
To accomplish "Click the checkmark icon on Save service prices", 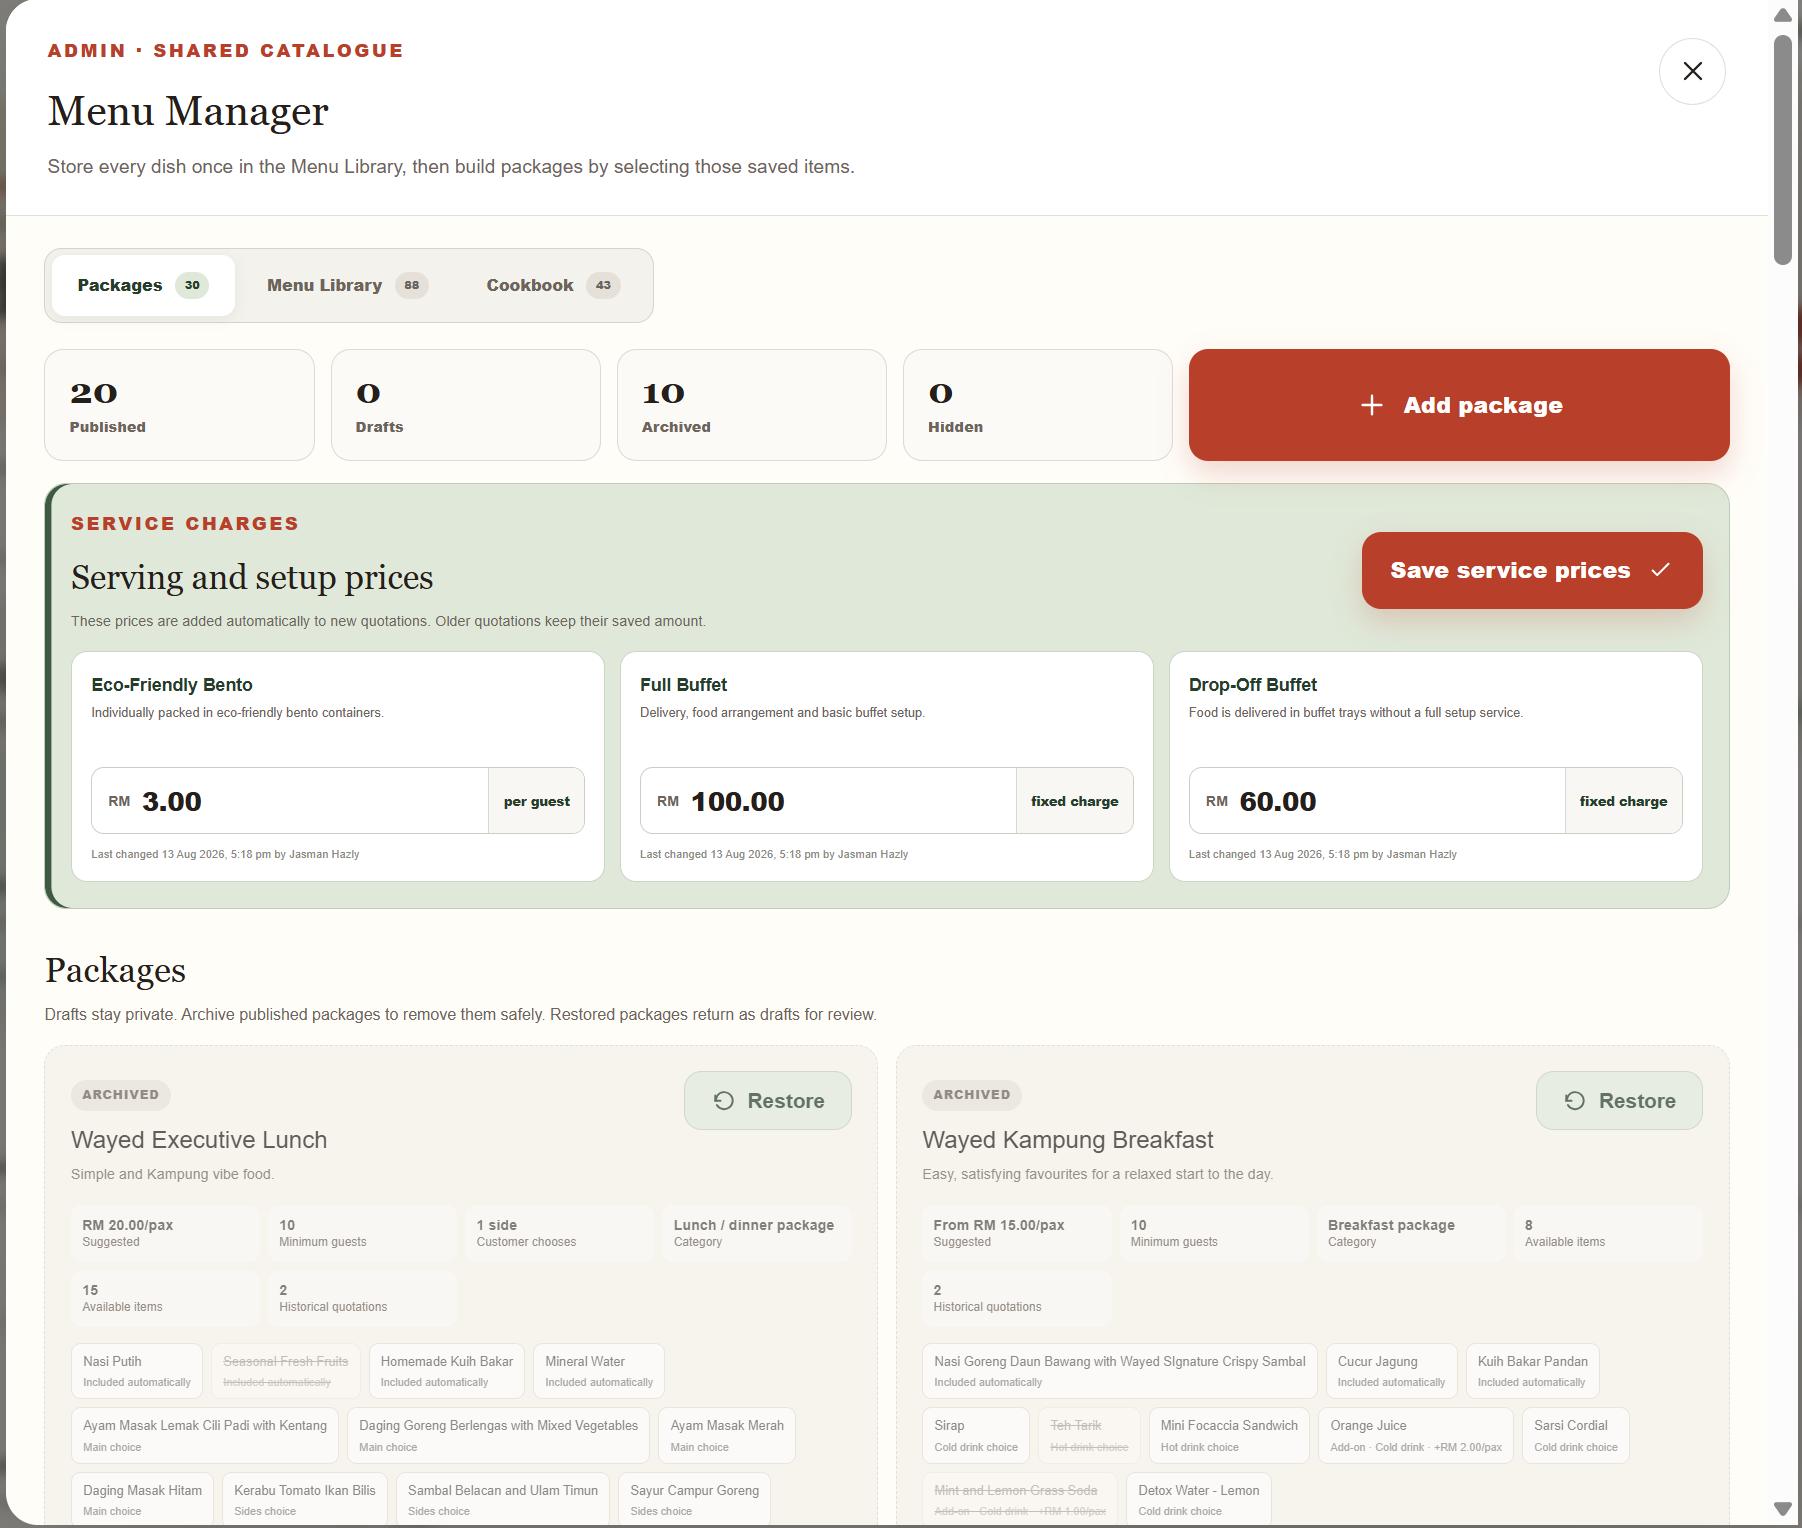I will [1660, 570].
